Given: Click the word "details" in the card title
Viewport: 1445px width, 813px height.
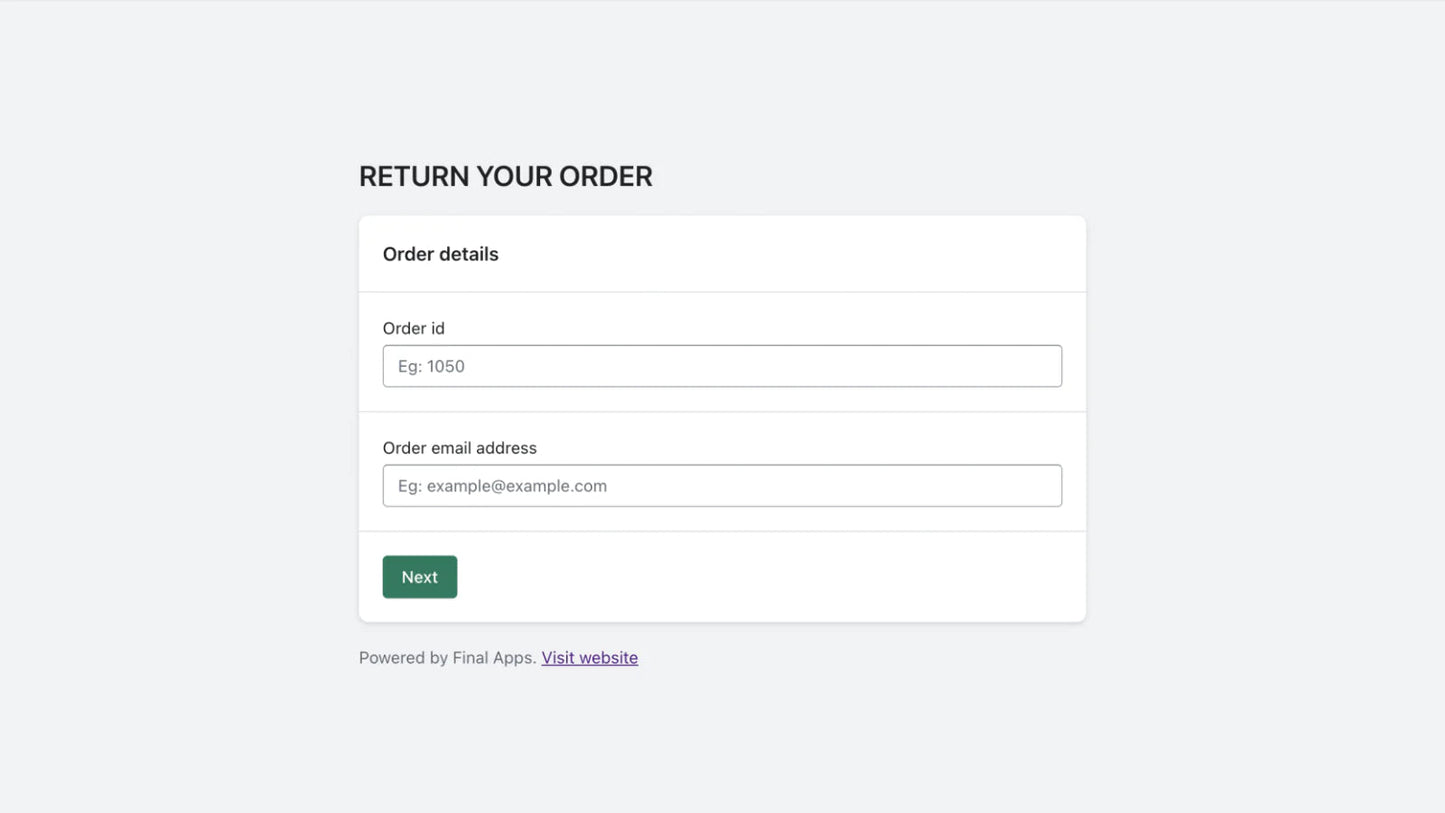Looking at the screenshot, I should click(468, 254).
